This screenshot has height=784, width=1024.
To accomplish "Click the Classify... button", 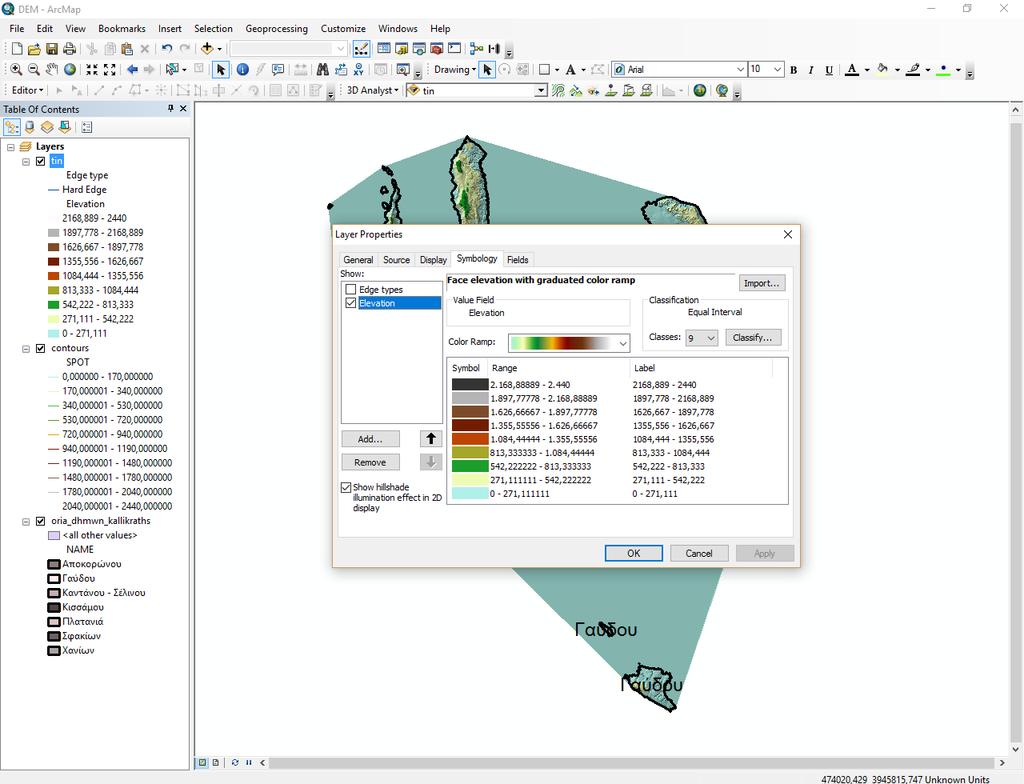I will [752, 338].
